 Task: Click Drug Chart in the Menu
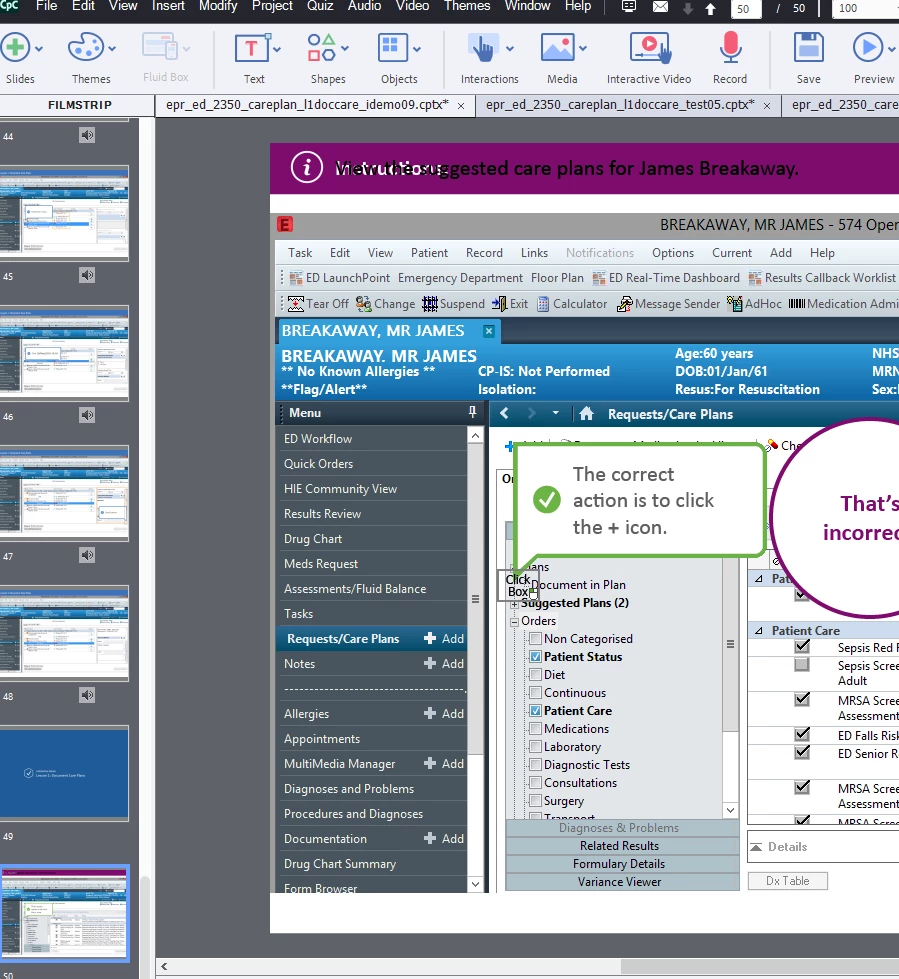point(313,539)
